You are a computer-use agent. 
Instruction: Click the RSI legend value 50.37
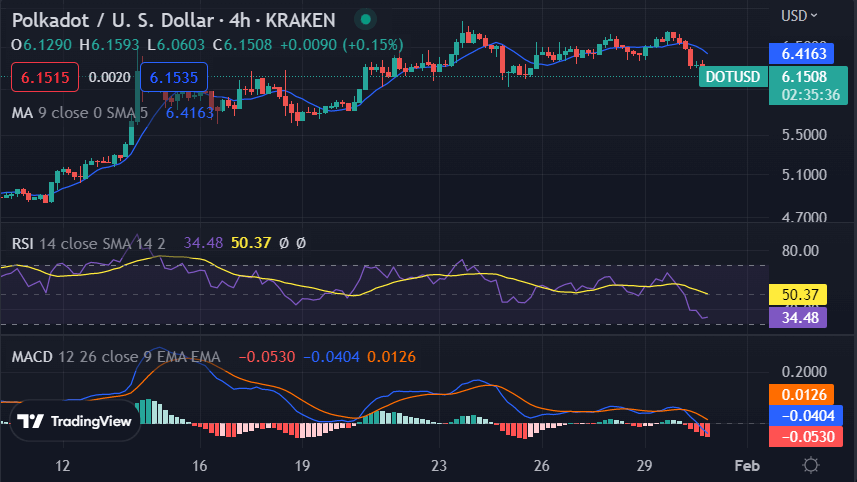coord(251,243)
